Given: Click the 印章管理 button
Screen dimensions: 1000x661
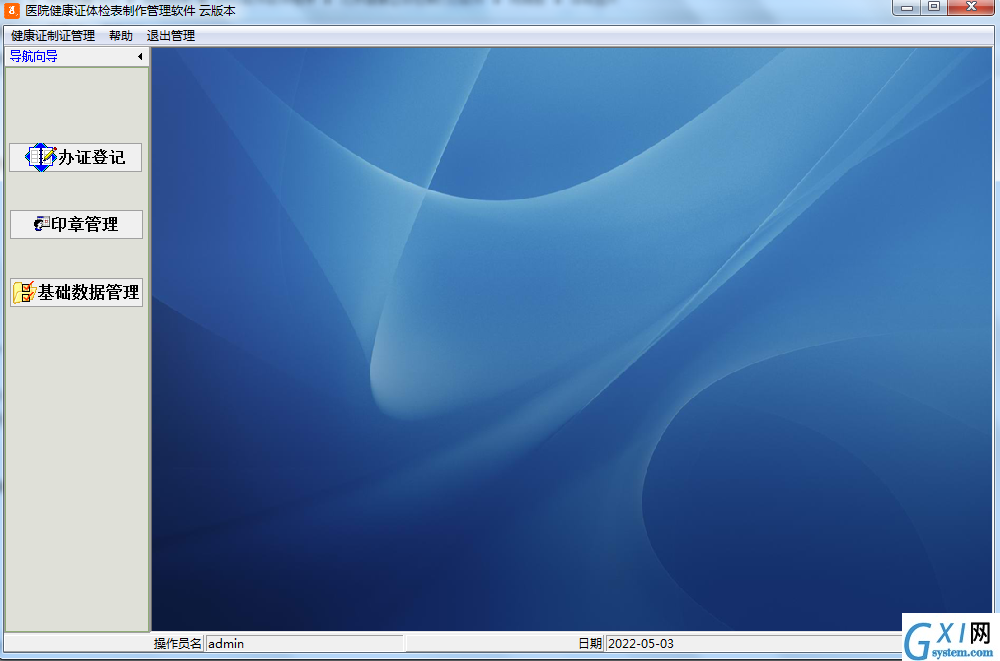Looking at the screenshot, I should (76, 225).
